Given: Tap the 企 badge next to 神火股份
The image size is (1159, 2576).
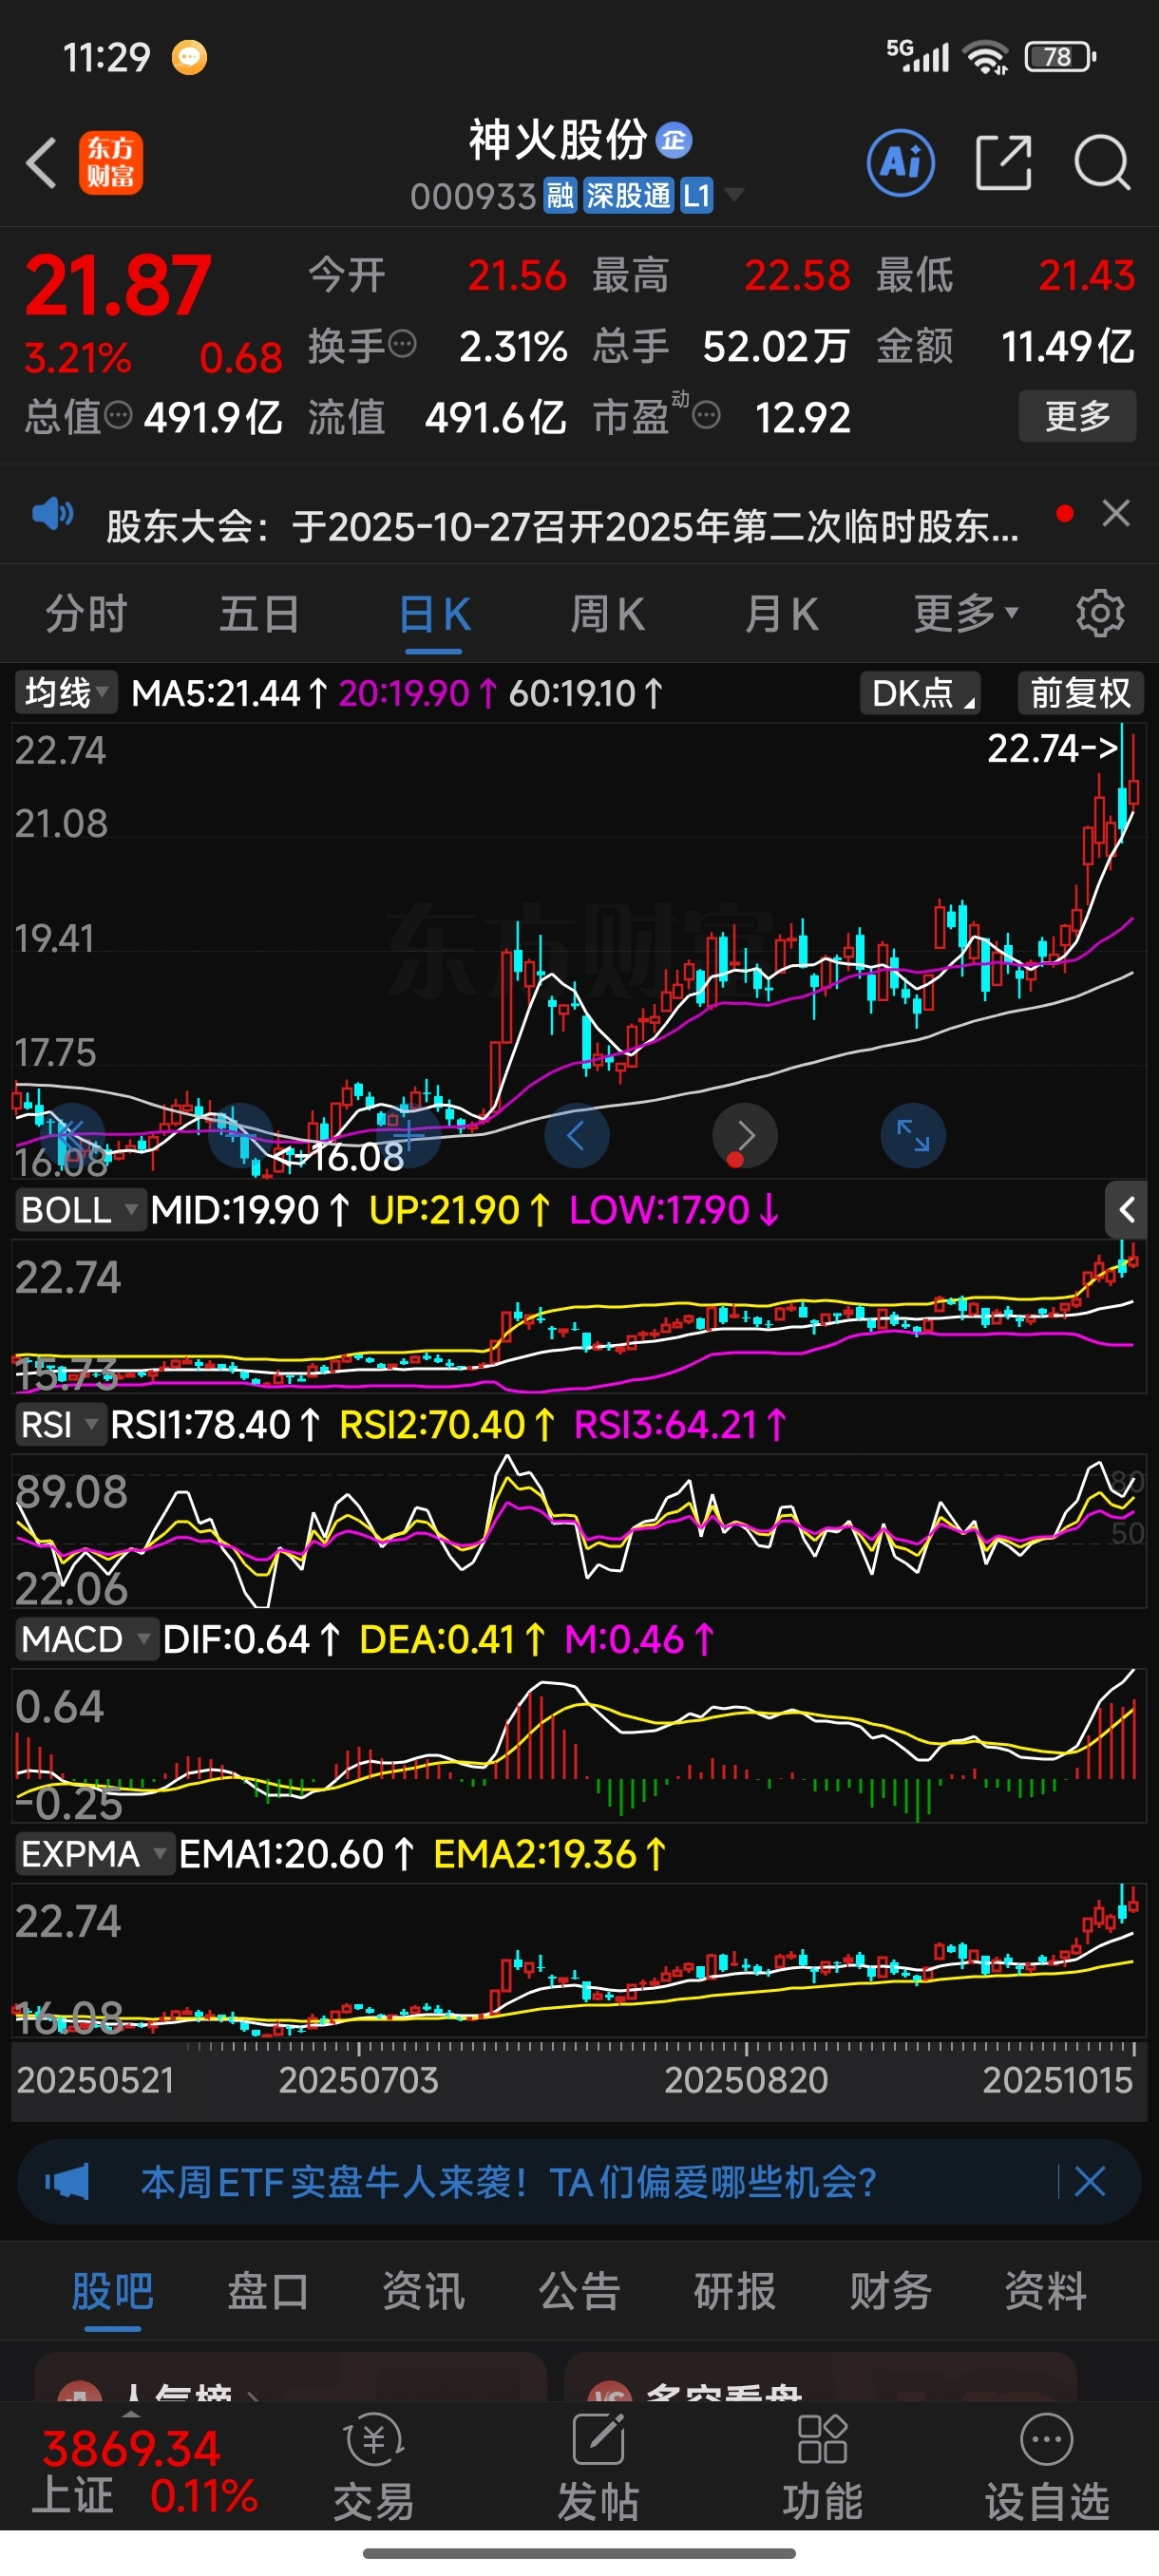Looking at the screenshot, I should coord(674,140).
